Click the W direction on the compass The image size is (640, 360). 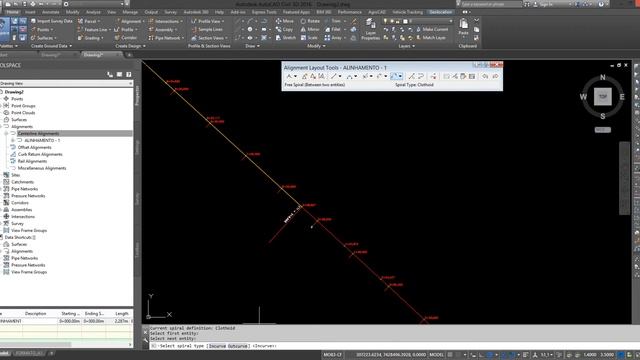[582, 97]
